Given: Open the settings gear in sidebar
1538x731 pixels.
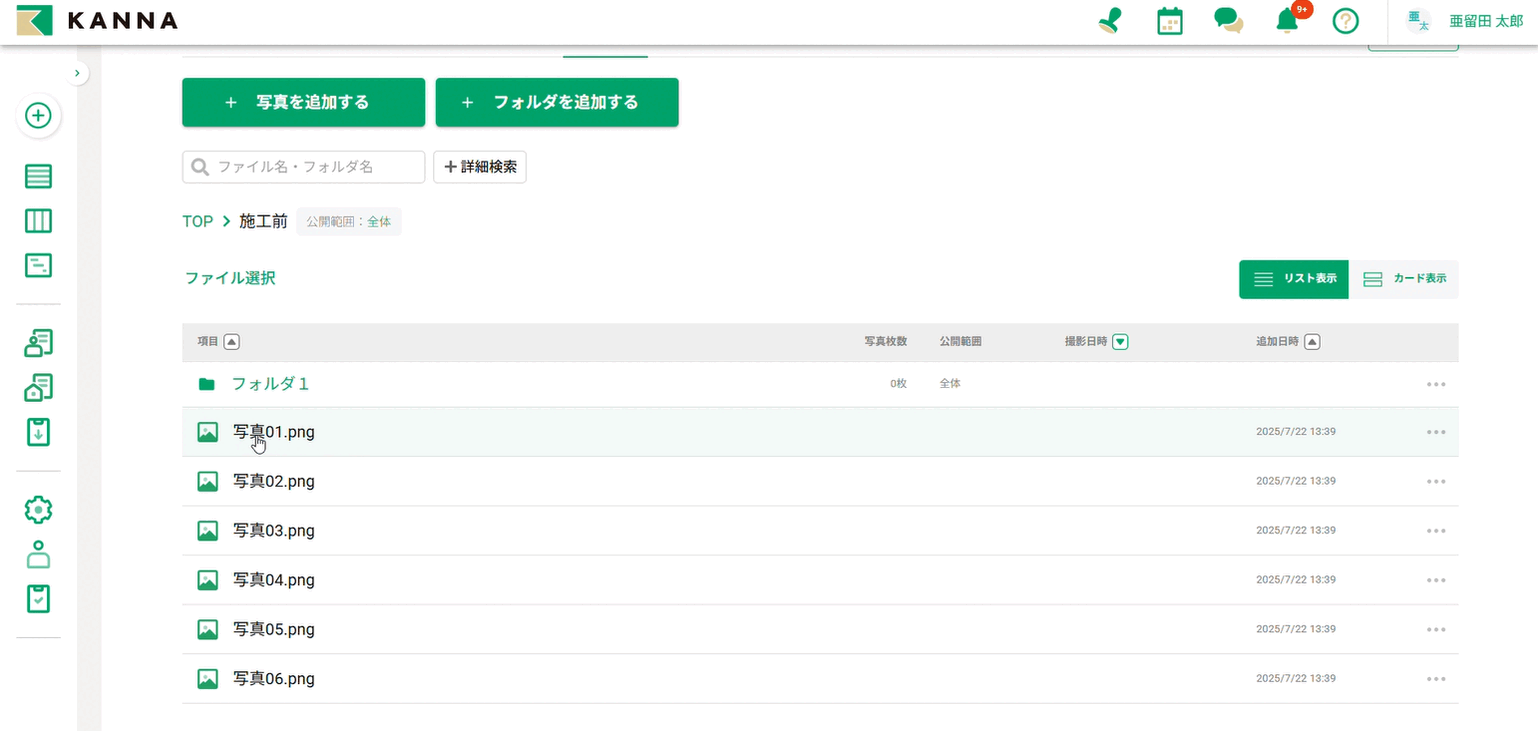Looking at the screenshot, I should coord(38,509).
